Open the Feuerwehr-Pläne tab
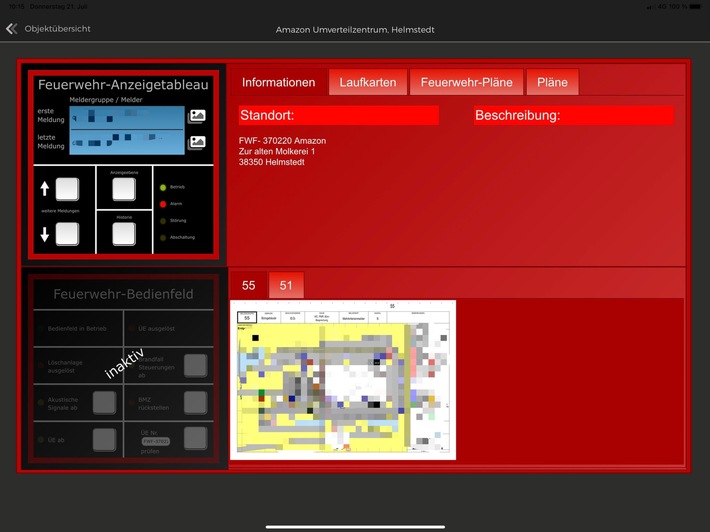The height and width of the screenshot is (532, 710). pos(466,82)
